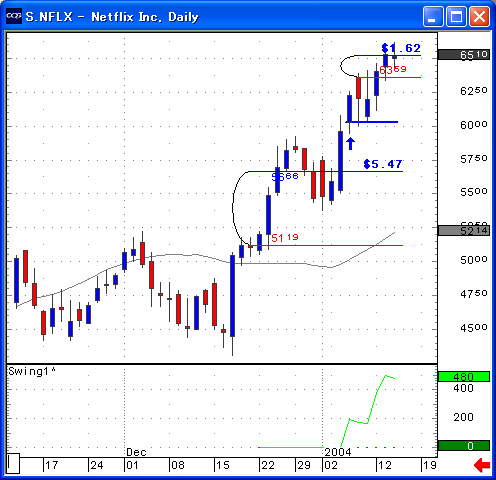Click date '08' on the time axis
The width and height of the screenshot is (496, 480).
(178, 465)
